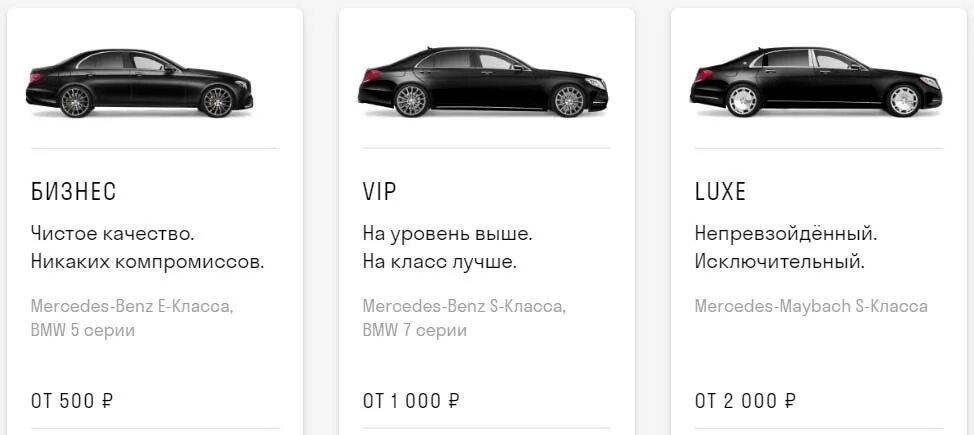The width and height of the screenshot is (974, 435).
Task: Click the 'На уровень выше' tagline
Action: click(448, 235)
